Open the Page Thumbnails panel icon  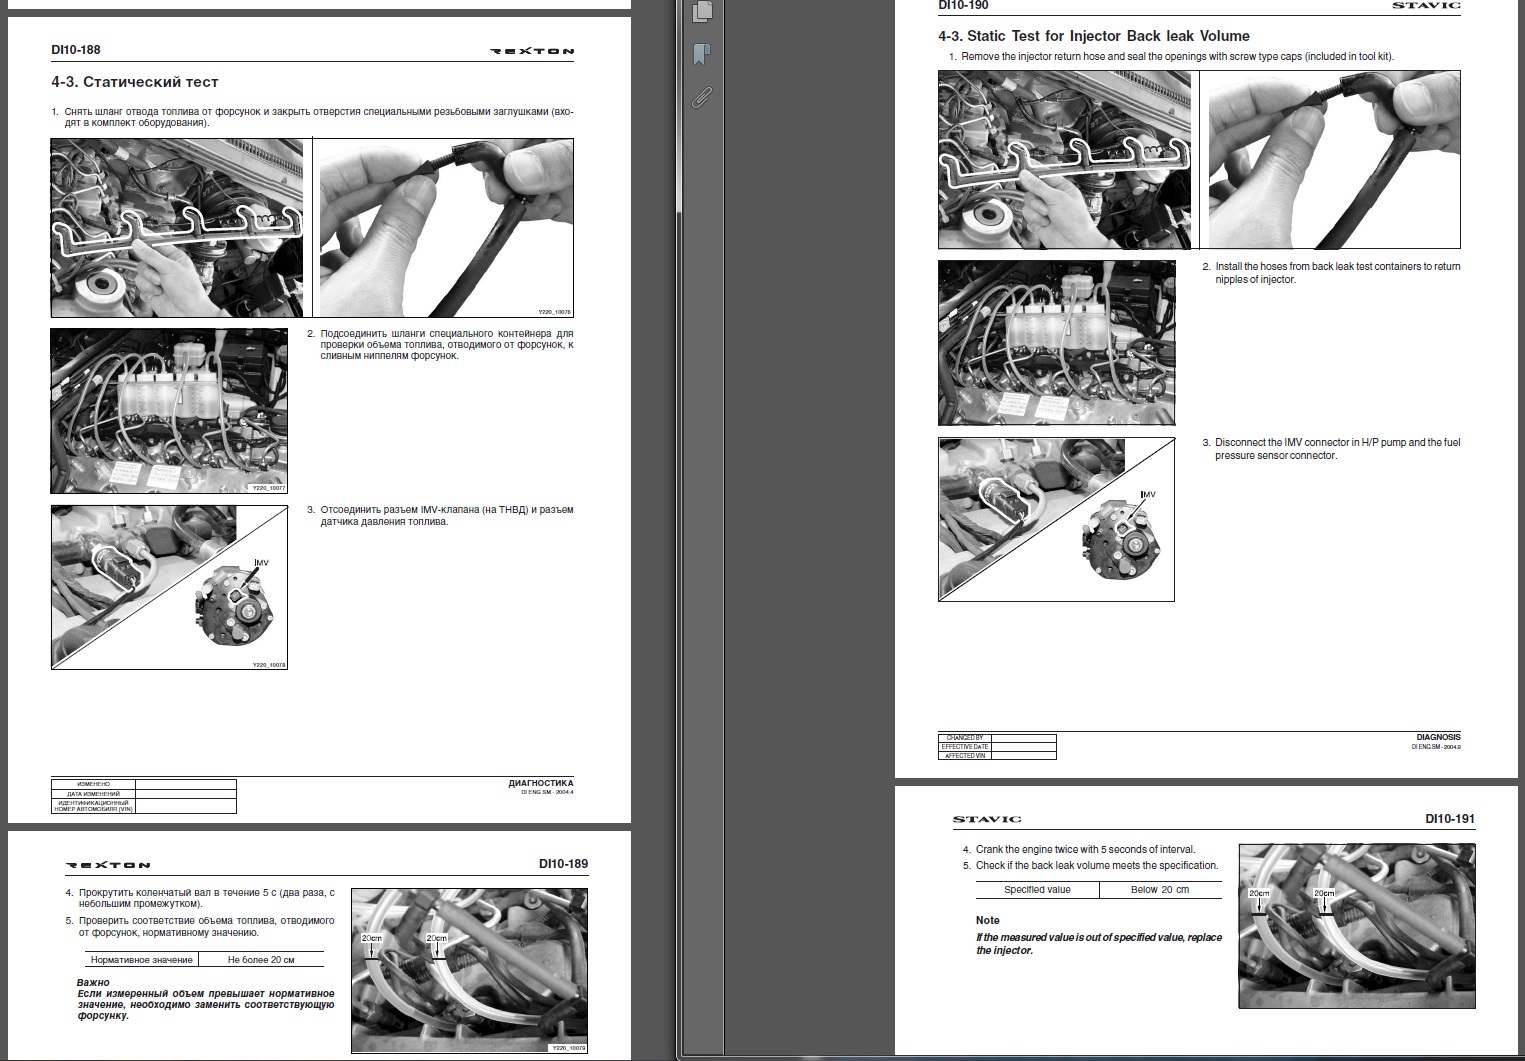[702, 12]
